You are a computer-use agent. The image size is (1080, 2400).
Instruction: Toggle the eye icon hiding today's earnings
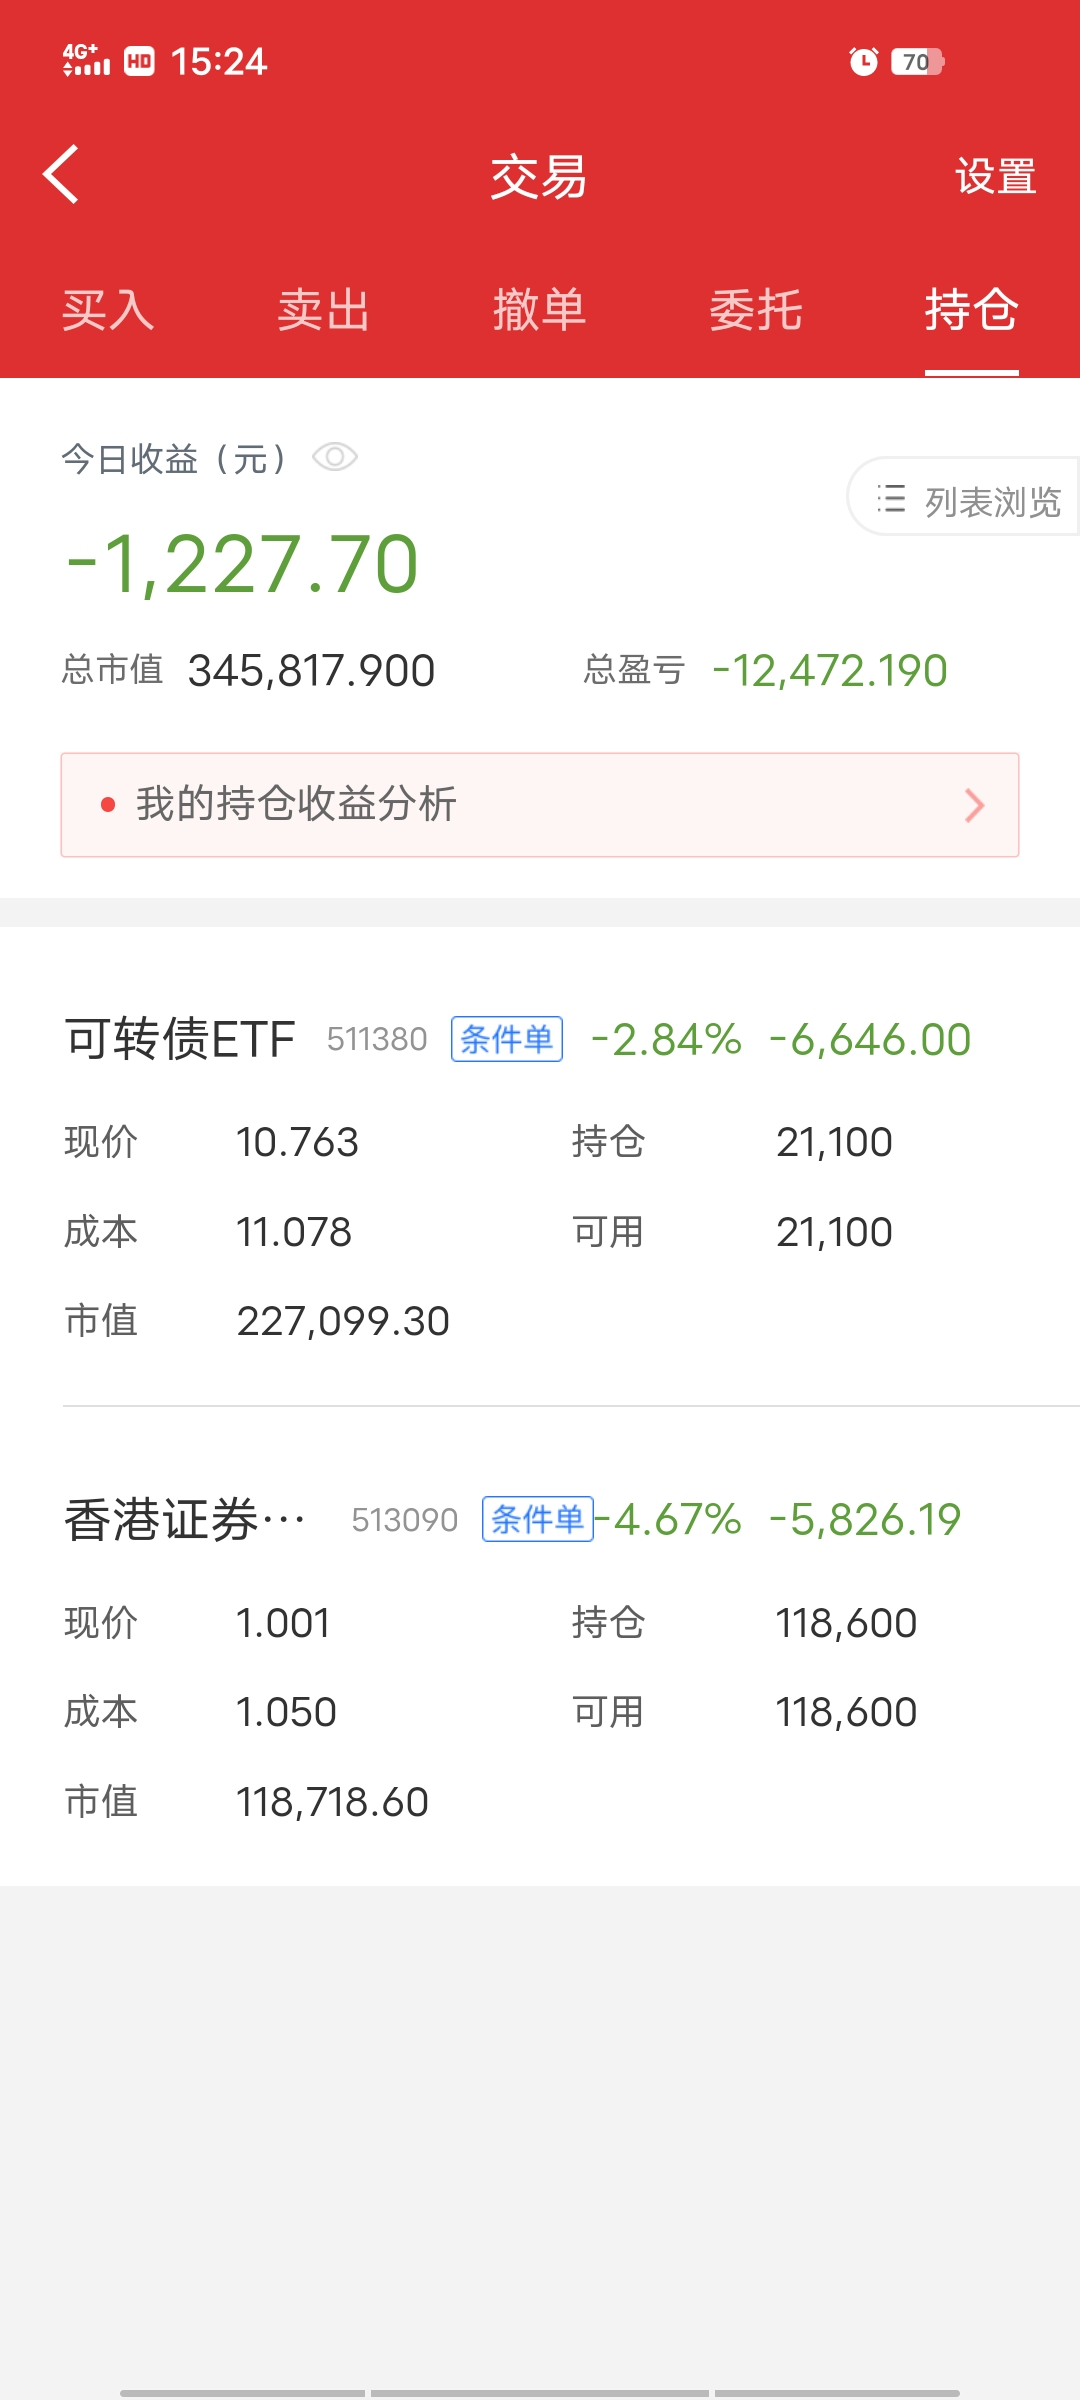(x=335, y=458)
